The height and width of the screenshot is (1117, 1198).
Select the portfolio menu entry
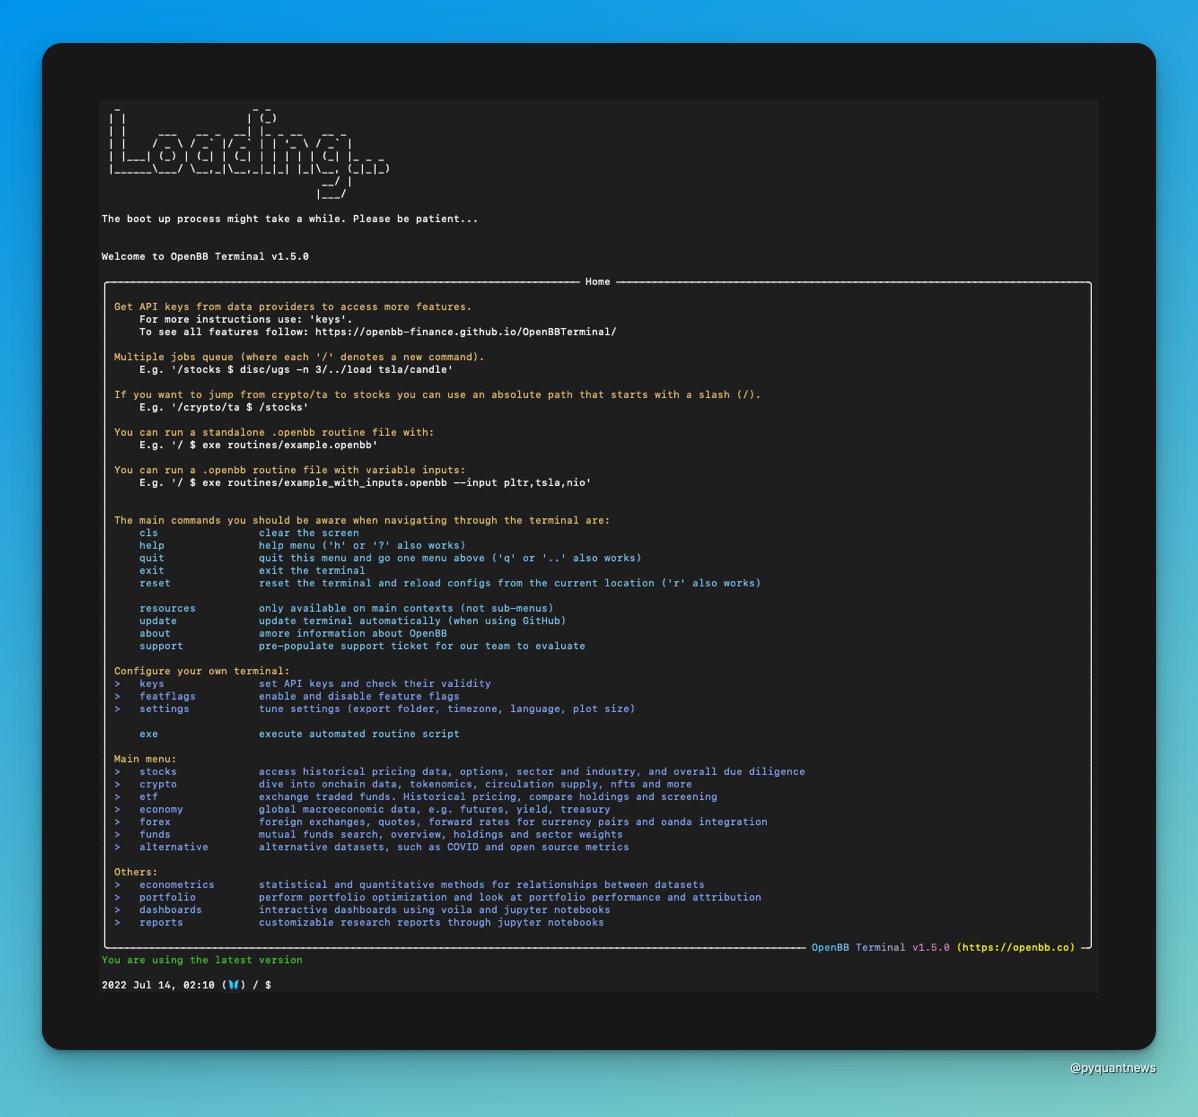[167, 897]
